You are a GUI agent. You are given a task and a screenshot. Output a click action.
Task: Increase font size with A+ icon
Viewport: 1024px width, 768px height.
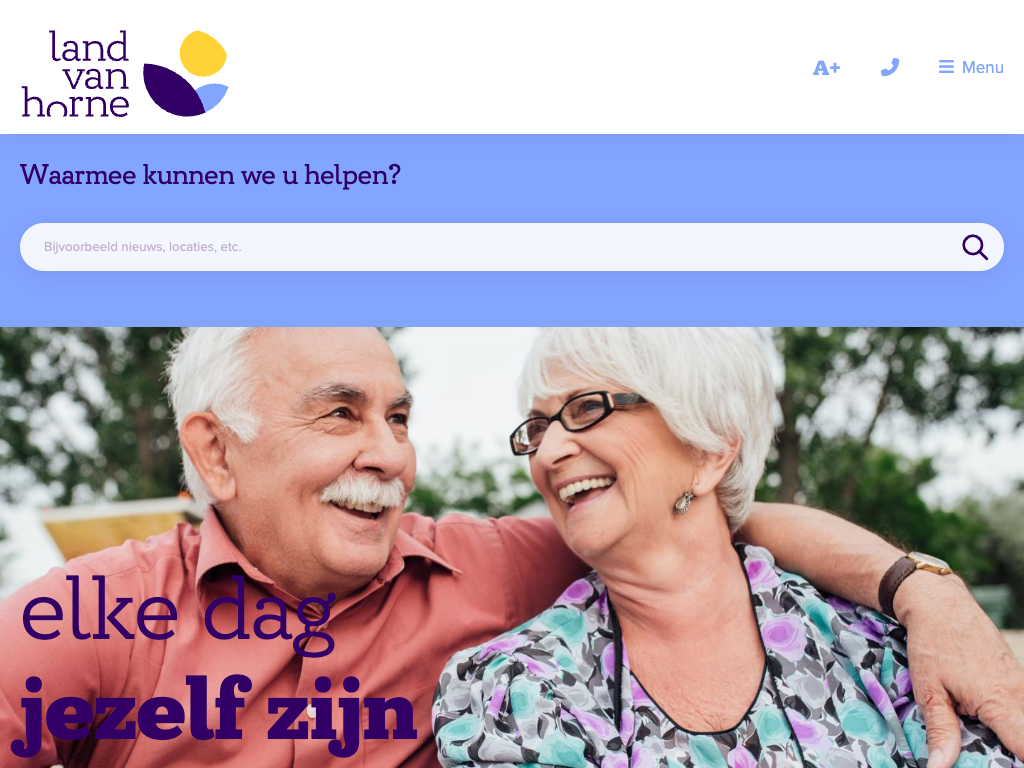tap(826, 67)
